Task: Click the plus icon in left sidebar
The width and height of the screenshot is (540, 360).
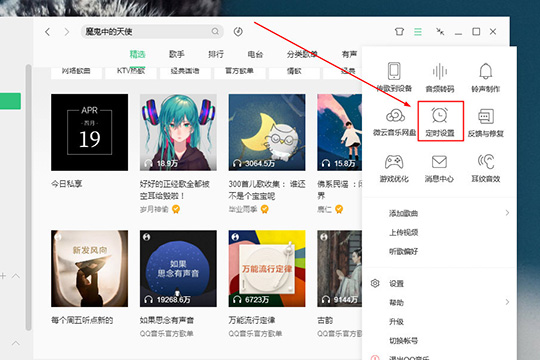Action: [x=3, y=276]
